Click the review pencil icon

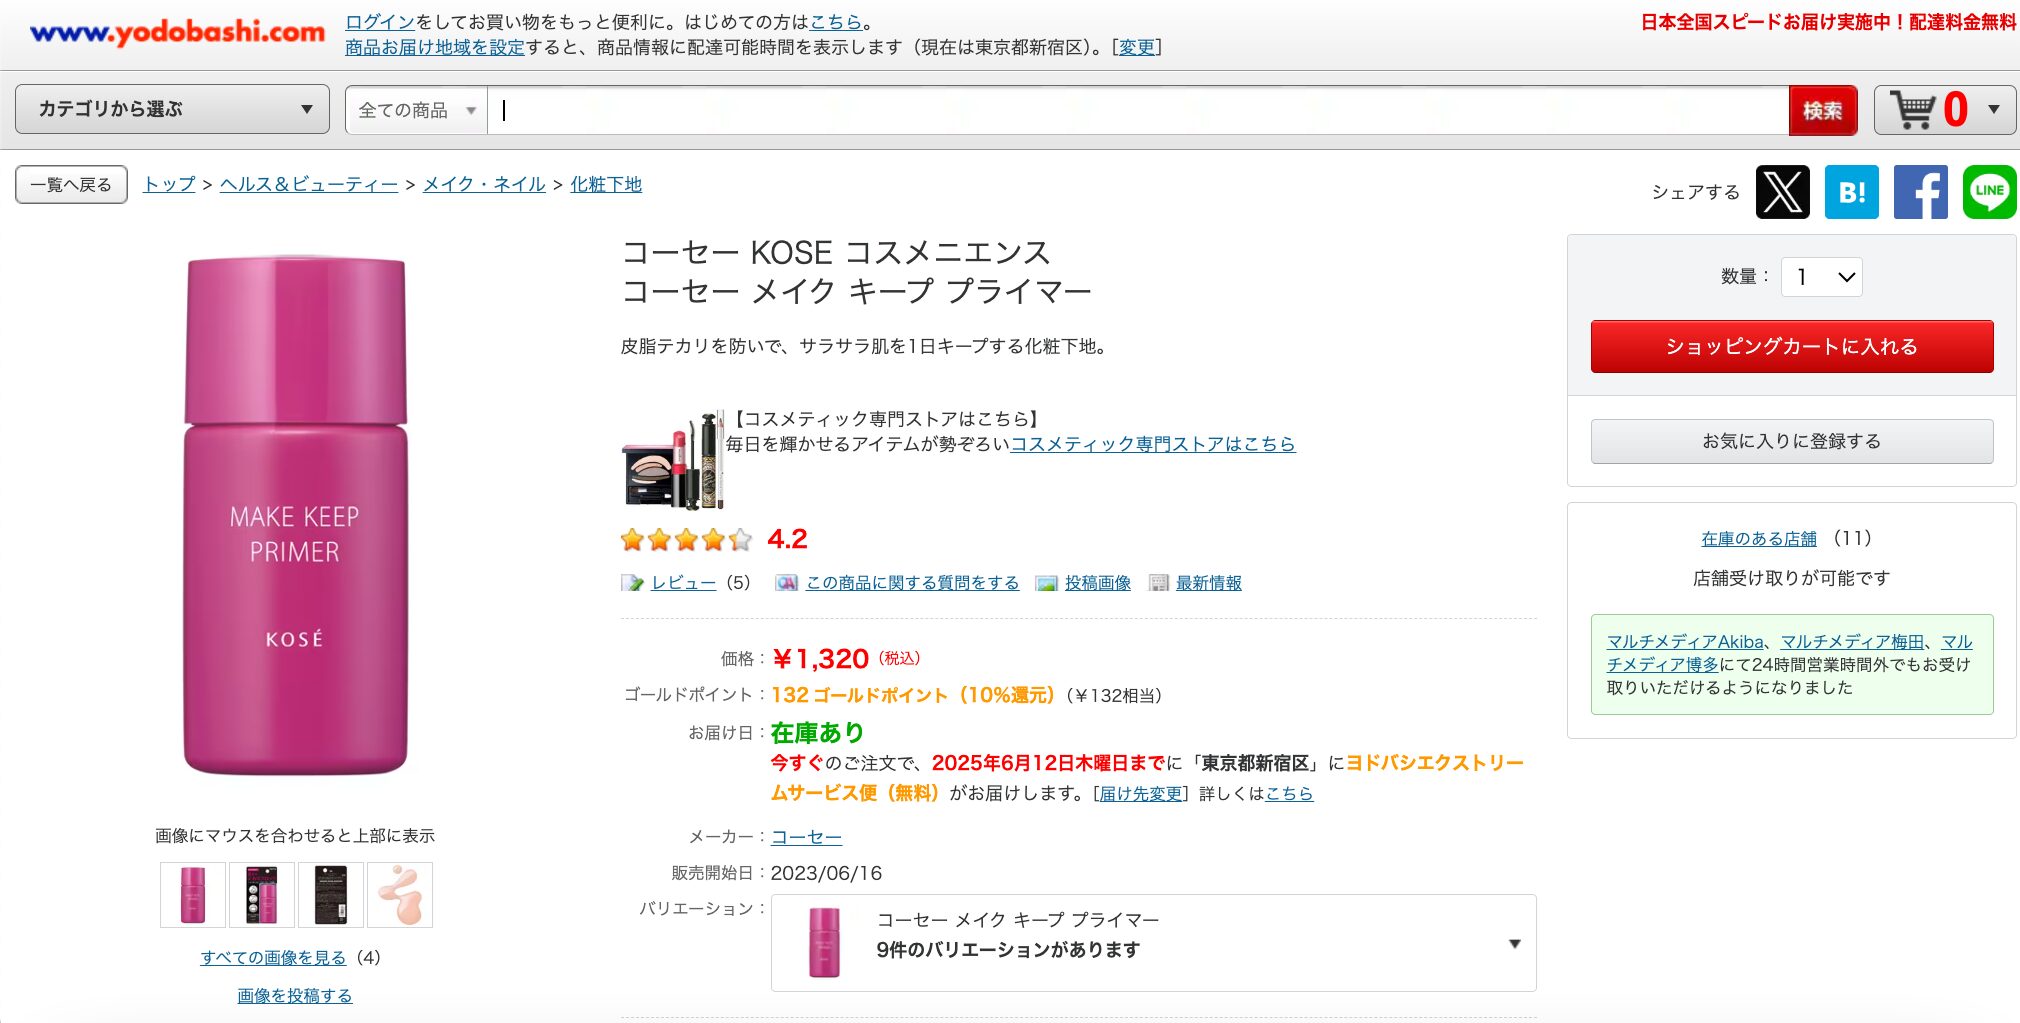632,583
